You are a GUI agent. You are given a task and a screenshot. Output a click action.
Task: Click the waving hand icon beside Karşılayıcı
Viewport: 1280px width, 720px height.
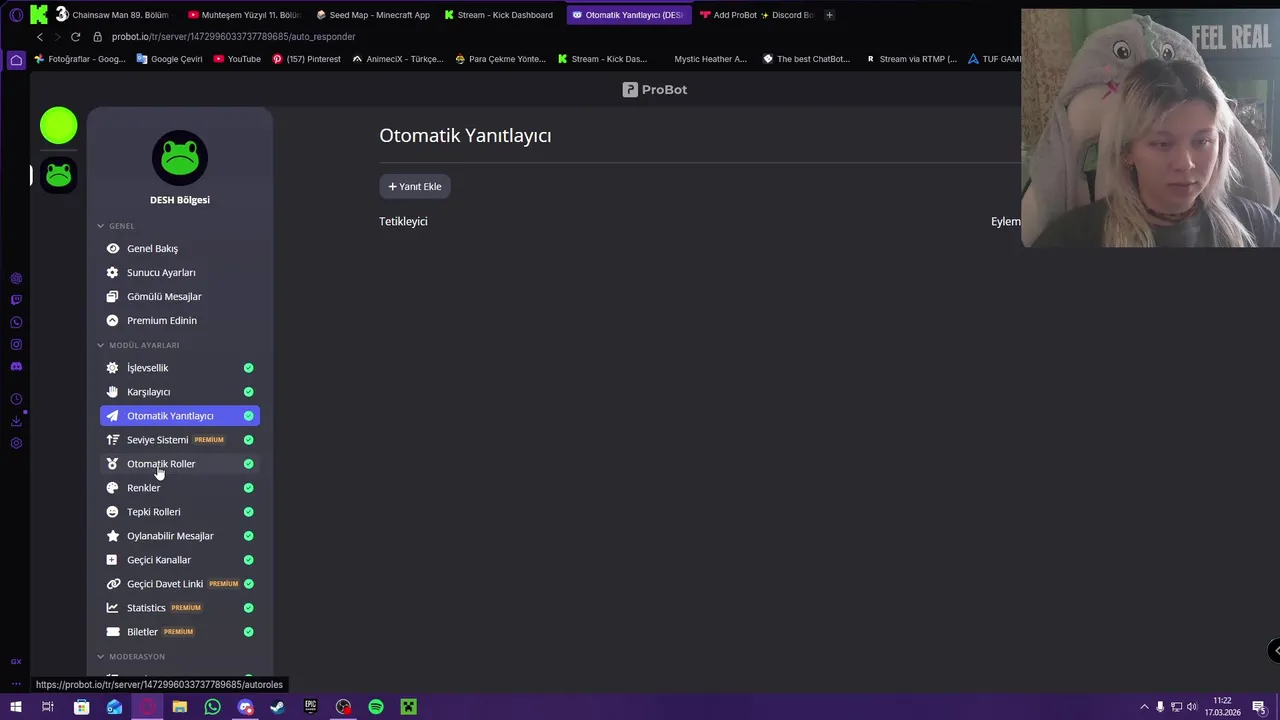click(112, 392)
